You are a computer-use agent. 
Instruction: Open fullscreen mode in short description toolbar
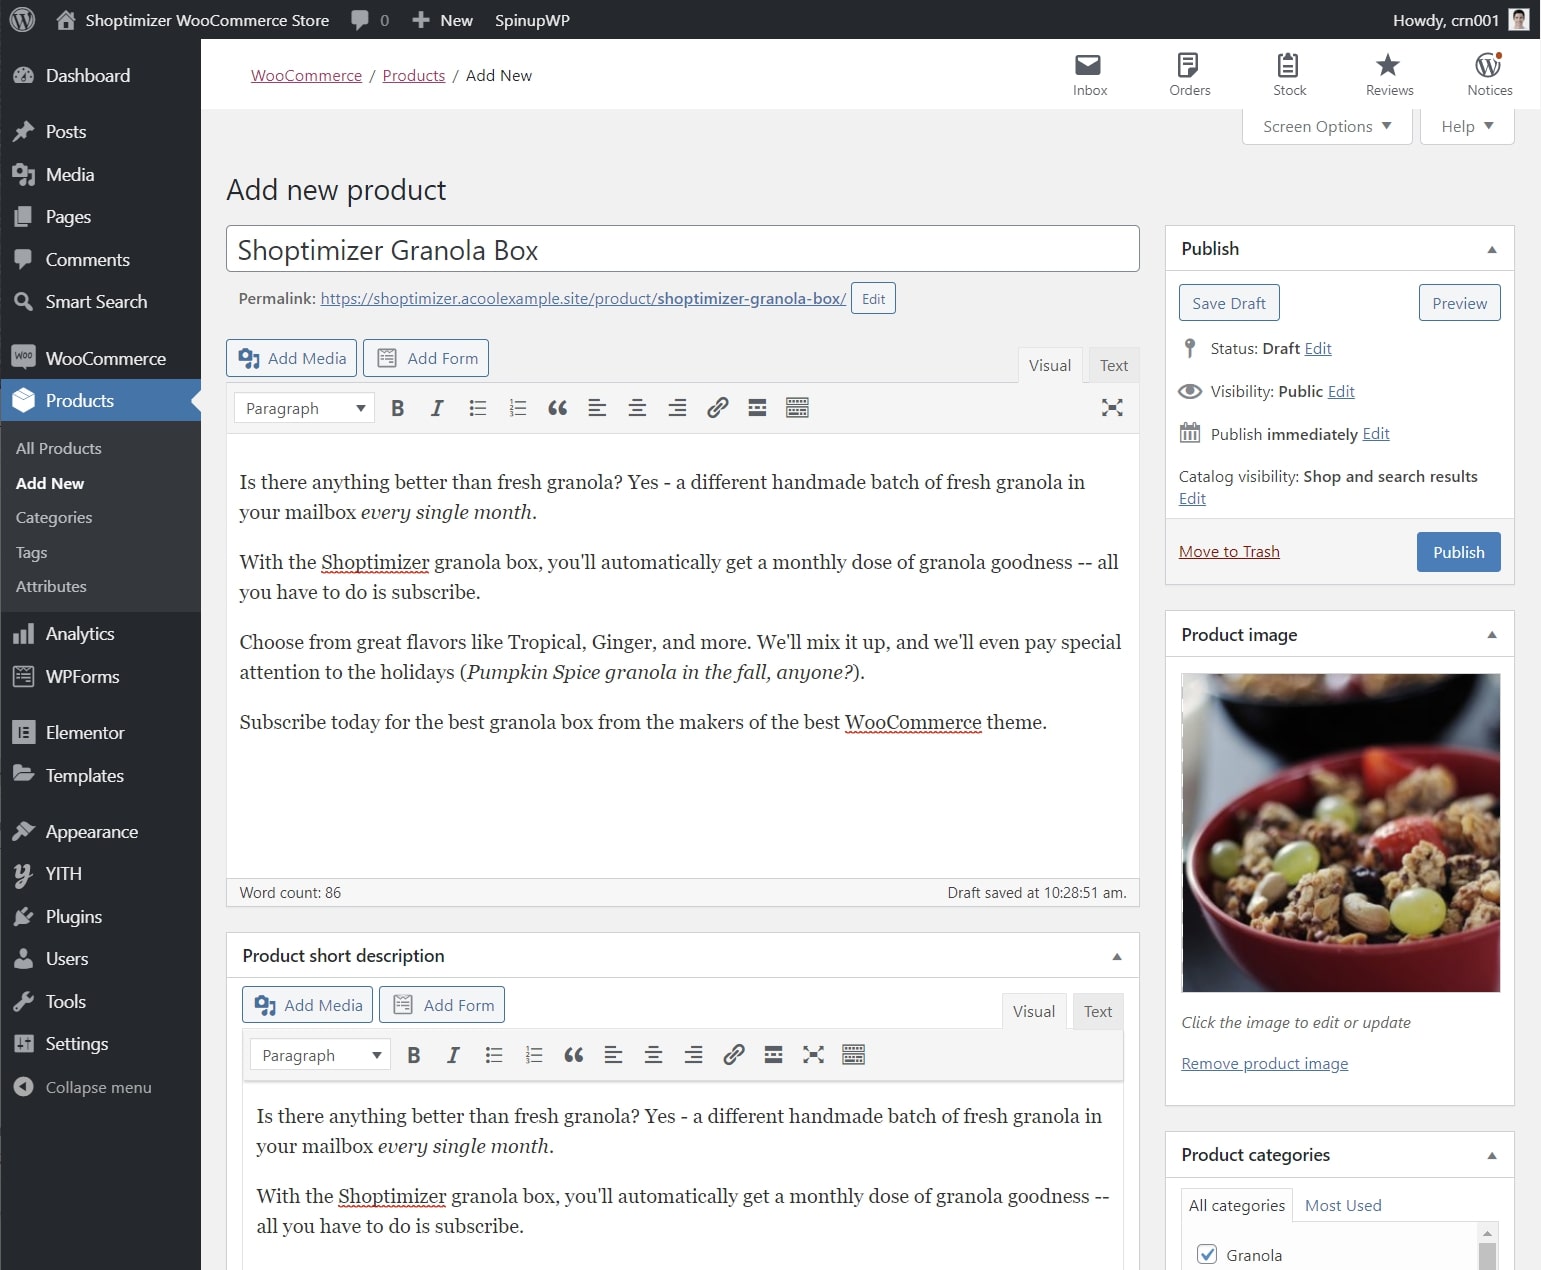tap(813, 1055)
